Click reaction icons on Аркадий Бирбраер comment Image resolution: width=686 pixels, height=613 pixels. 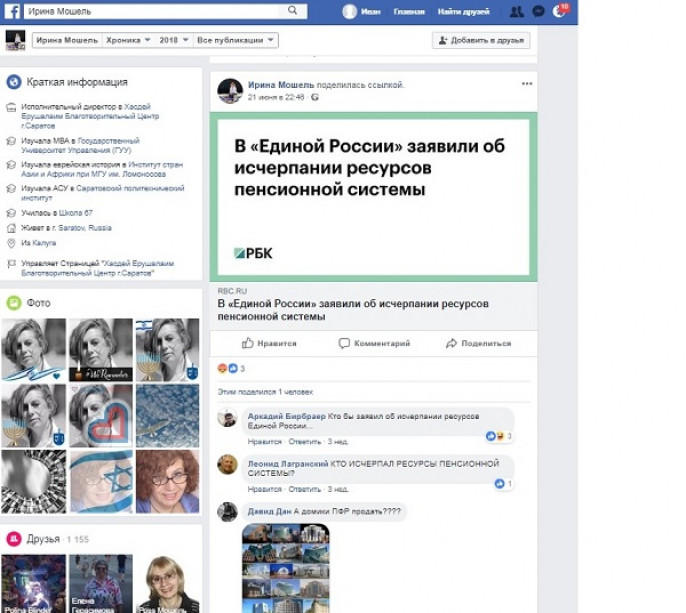pos(498,436)
